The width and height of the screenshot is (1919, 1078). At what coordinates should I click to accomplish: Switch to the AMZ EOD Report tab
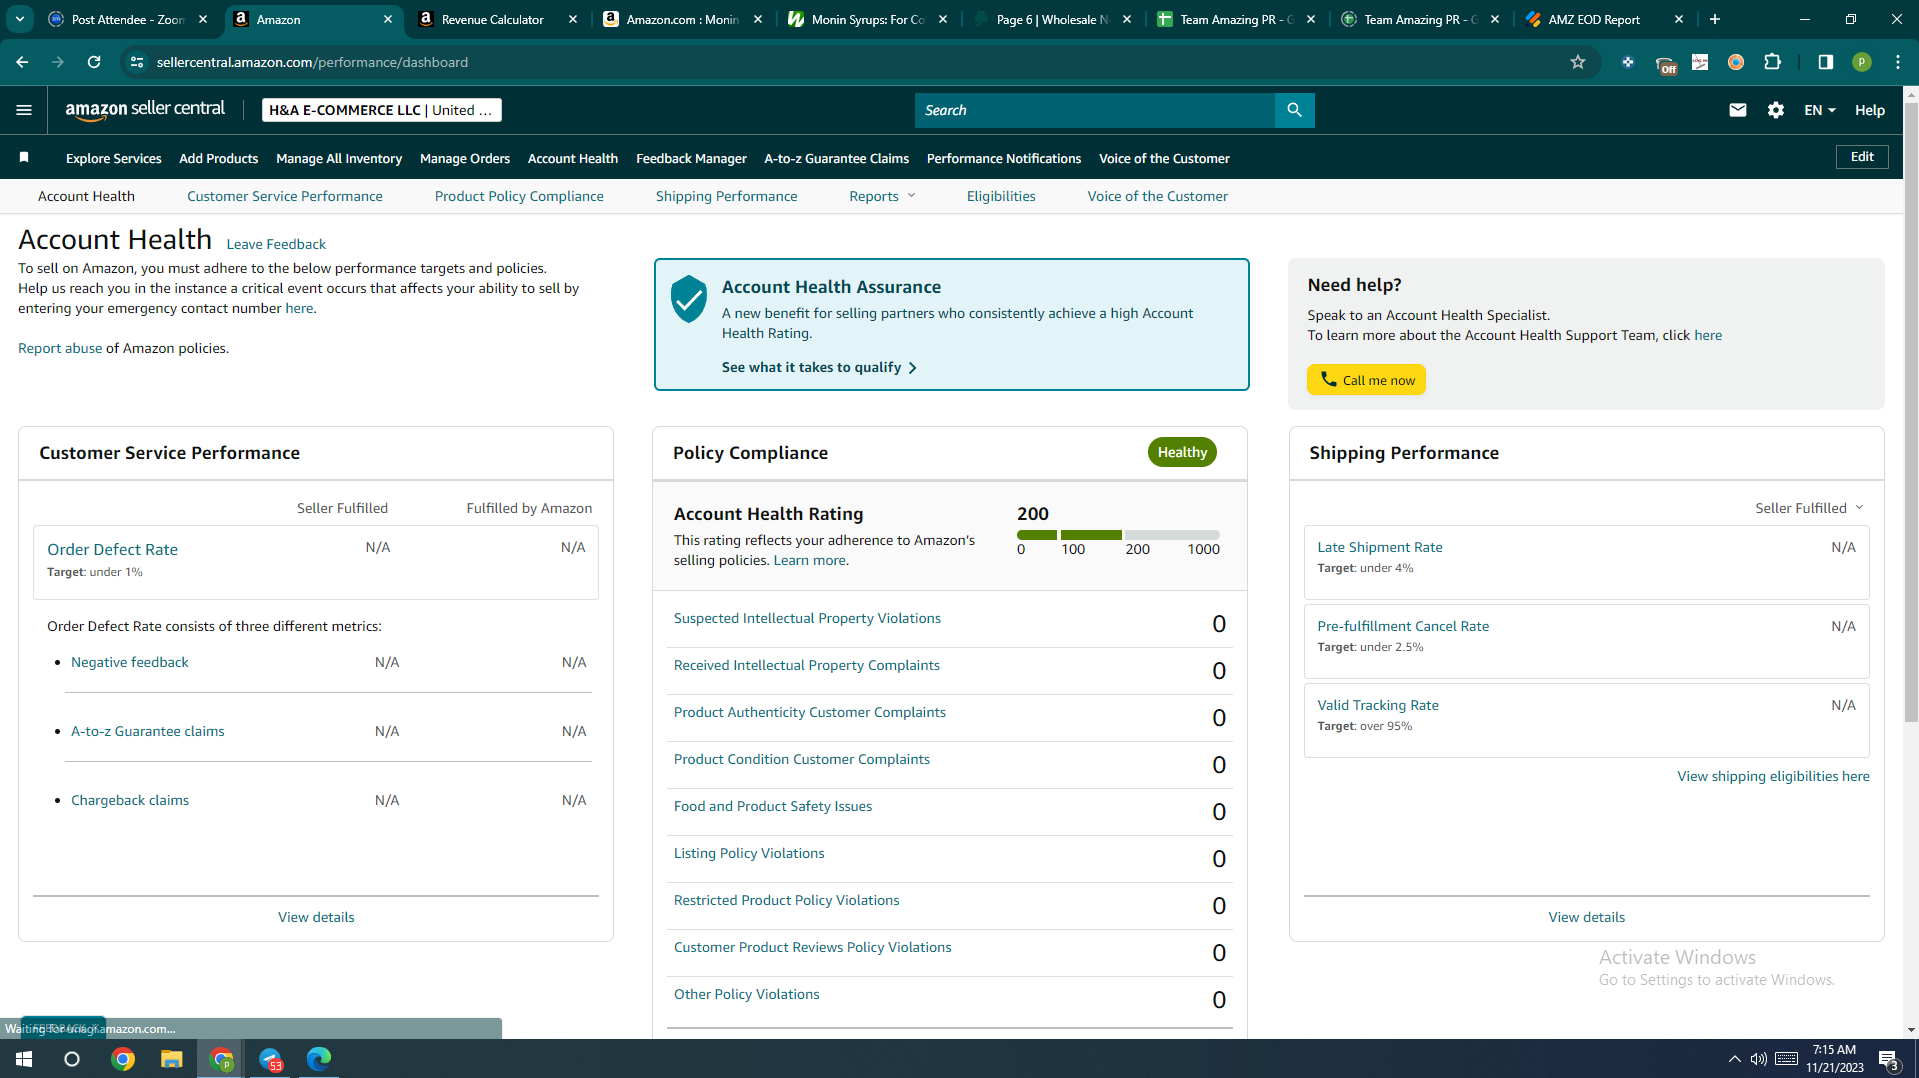click(1594, 19)
